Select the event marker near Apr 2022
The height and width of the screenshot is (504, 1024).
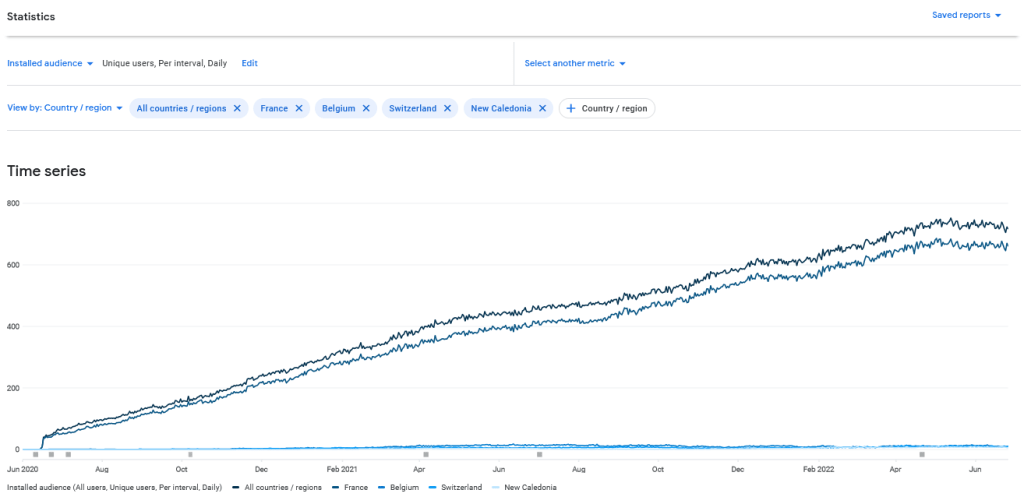click(x=922, y=455)
